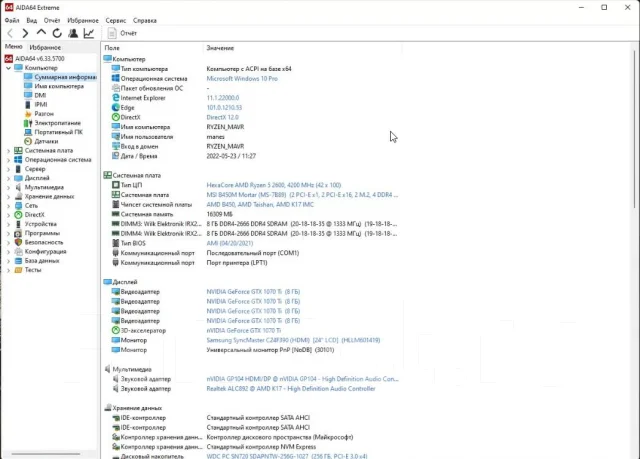The image size is (640, 459).
Task: Open the Датчики tree item
Action: [41, 141]
